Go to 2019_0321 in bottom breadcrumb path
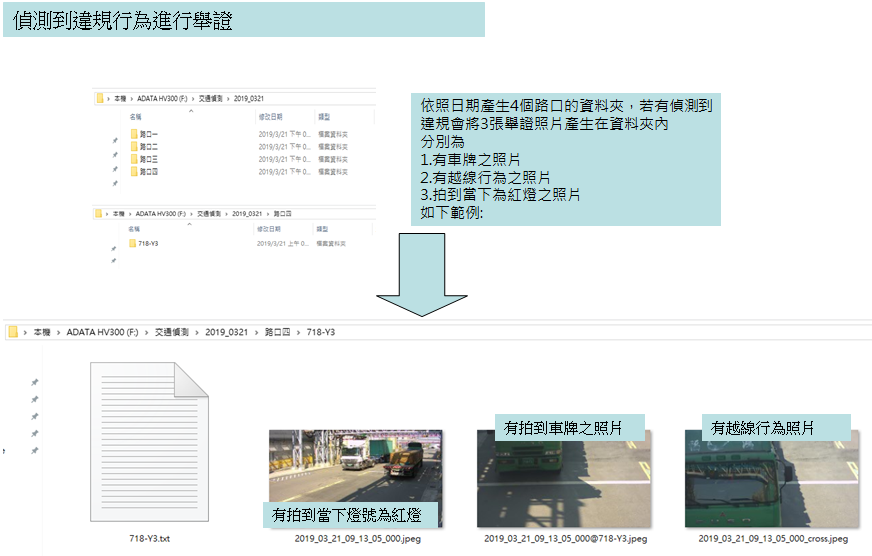Viewport: 872px width, 556px height. point(224,331)
